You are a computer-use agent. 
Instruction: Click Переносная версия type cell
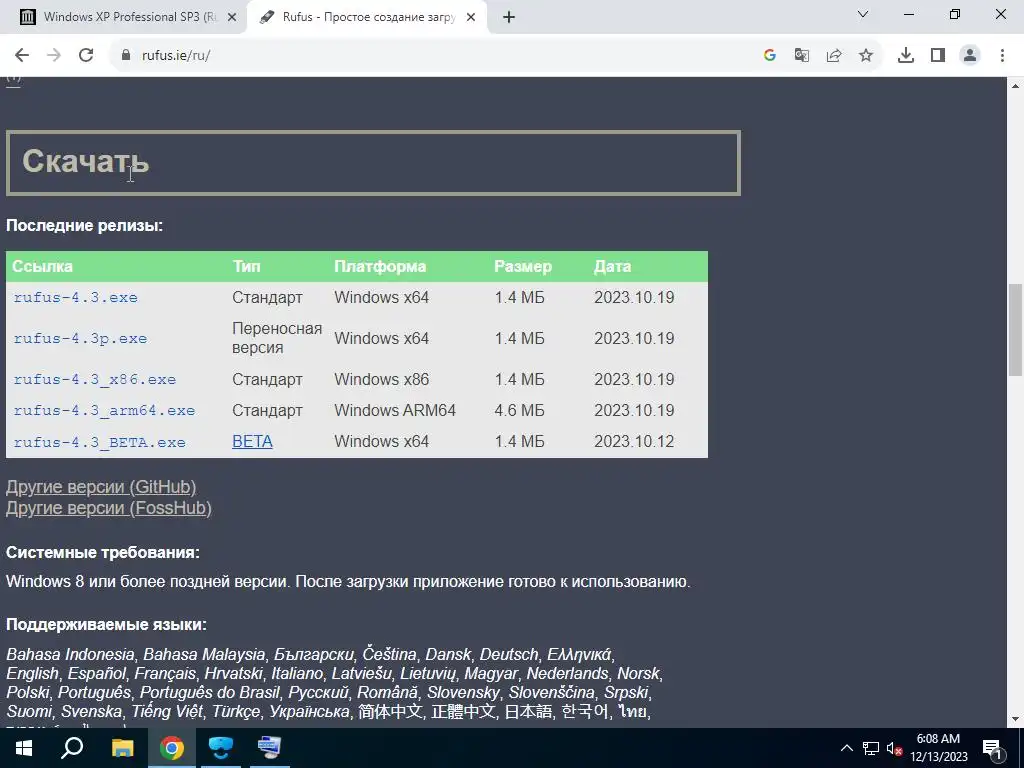point(277,338)
